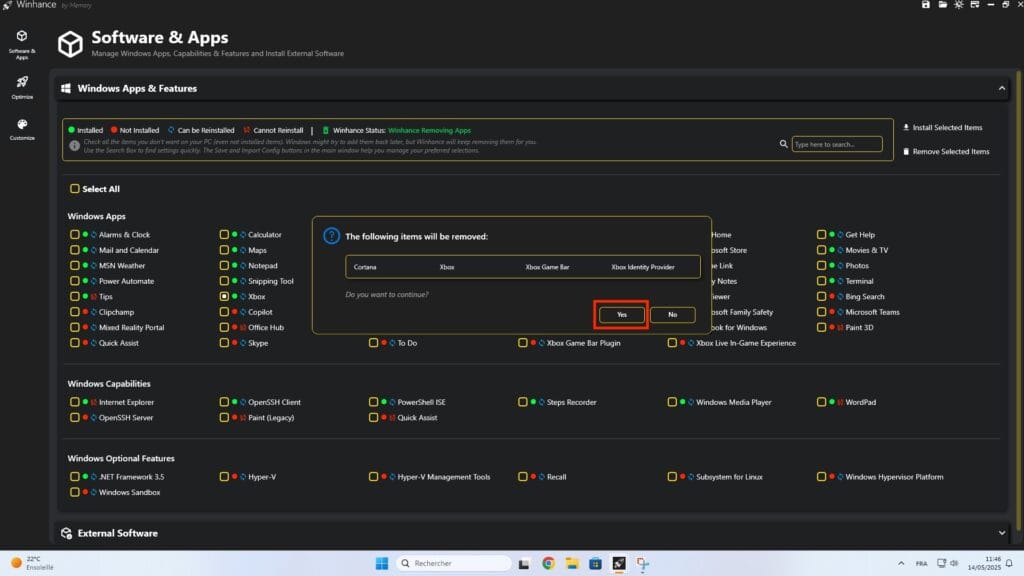Check the Hyper-V optional feature
Screen dimensions: 1024x576
[224, 477]
